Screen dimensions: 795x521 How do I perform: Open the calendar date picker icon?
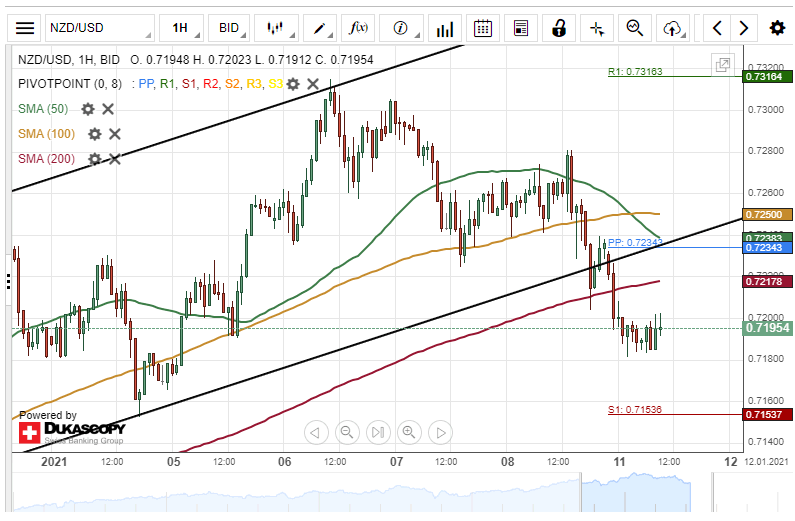tap(483, 27)
